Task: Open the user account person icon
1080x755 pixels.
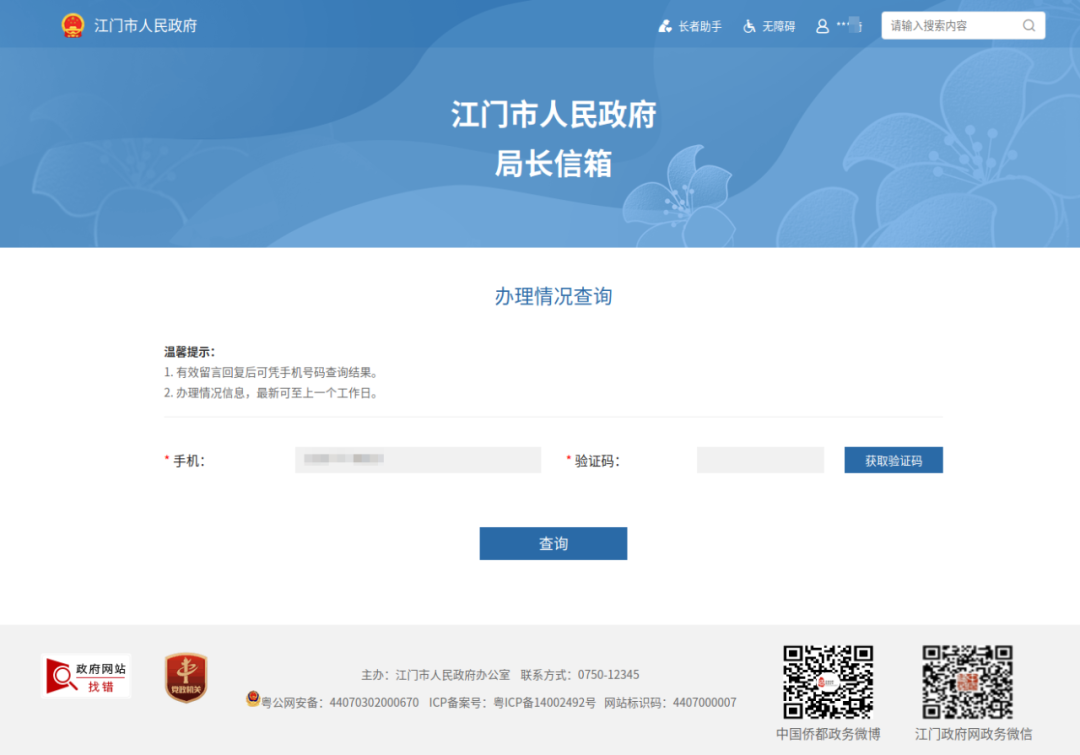Action: (820, 26)
